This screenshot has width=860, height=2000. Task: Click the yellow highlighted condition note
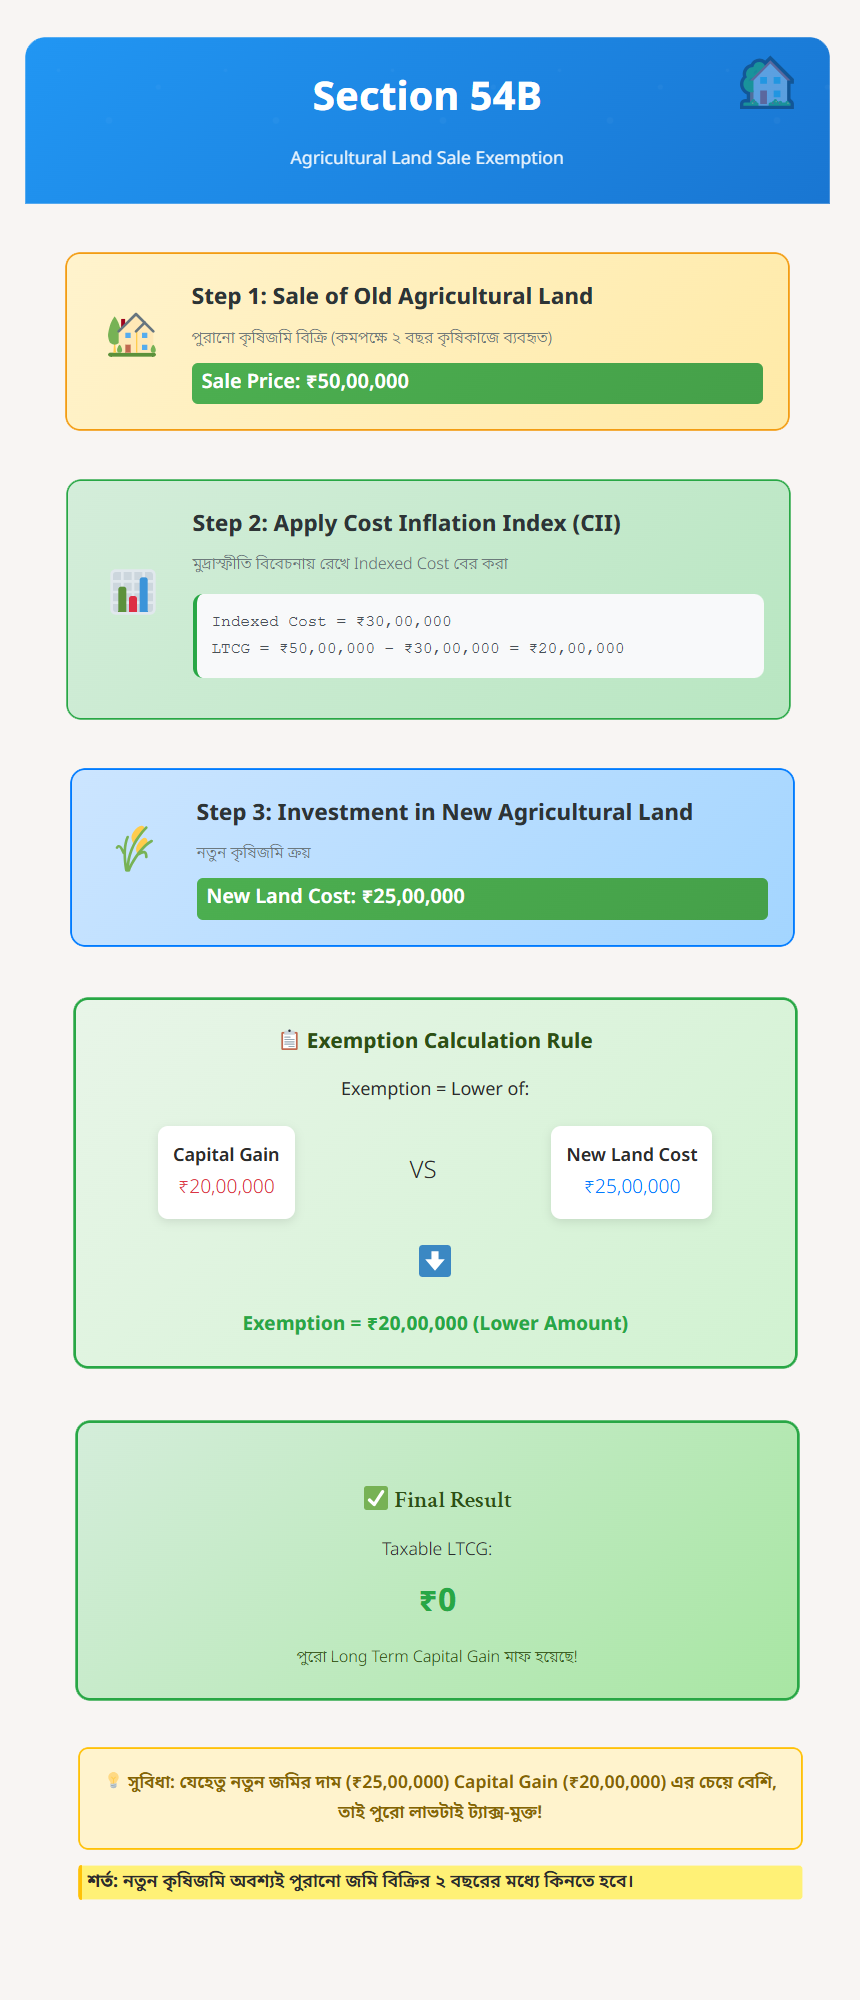pos(440,1881)
